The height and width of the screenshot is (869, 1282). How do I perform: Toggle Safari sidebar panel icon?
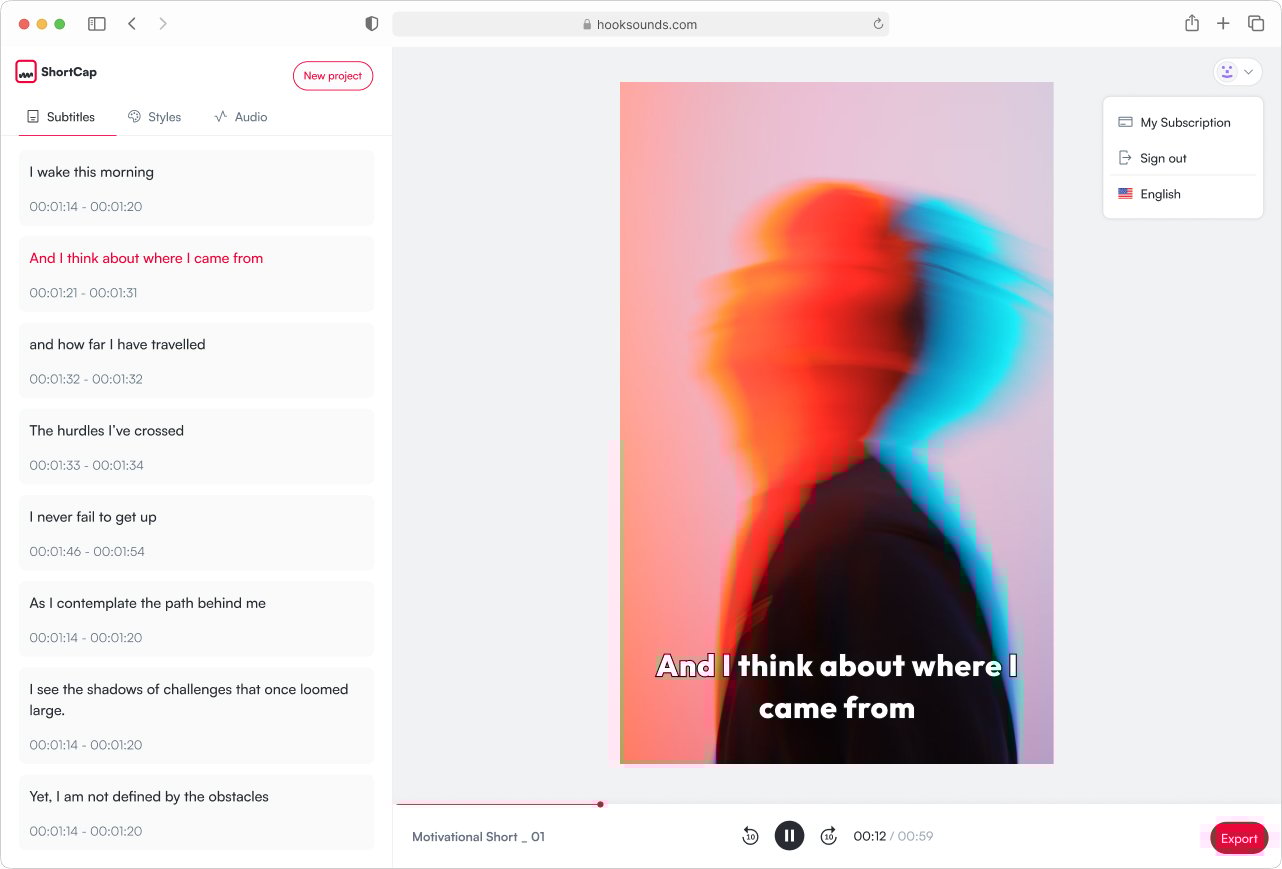(x=97, y=24)
